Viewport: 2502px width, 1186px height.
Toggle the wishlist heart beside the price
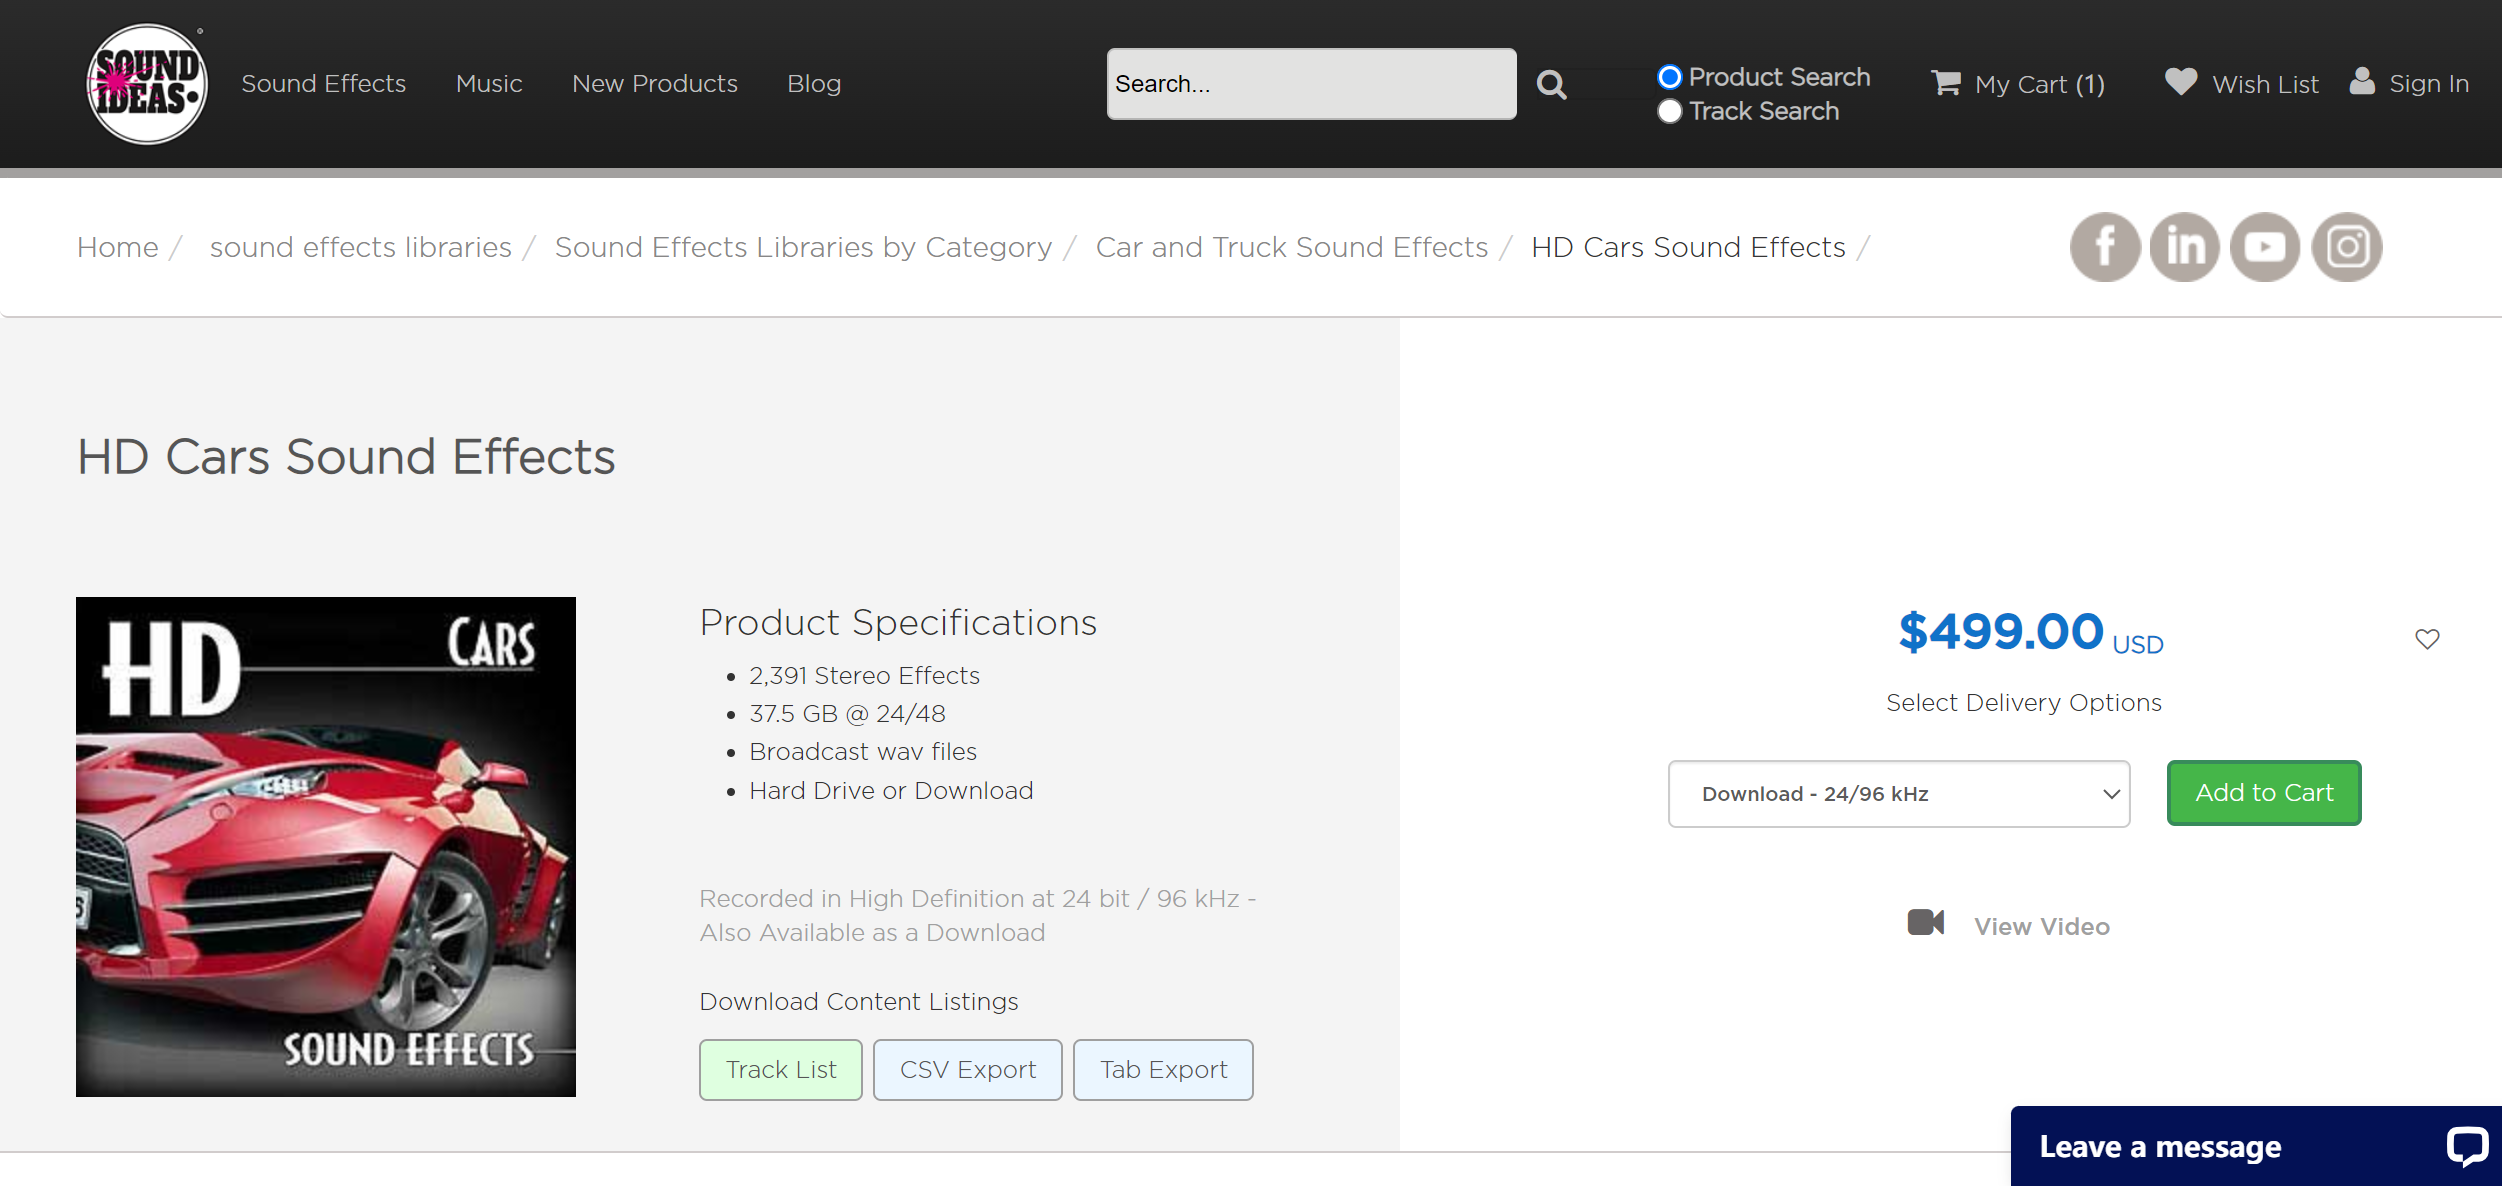[2427, 638]
